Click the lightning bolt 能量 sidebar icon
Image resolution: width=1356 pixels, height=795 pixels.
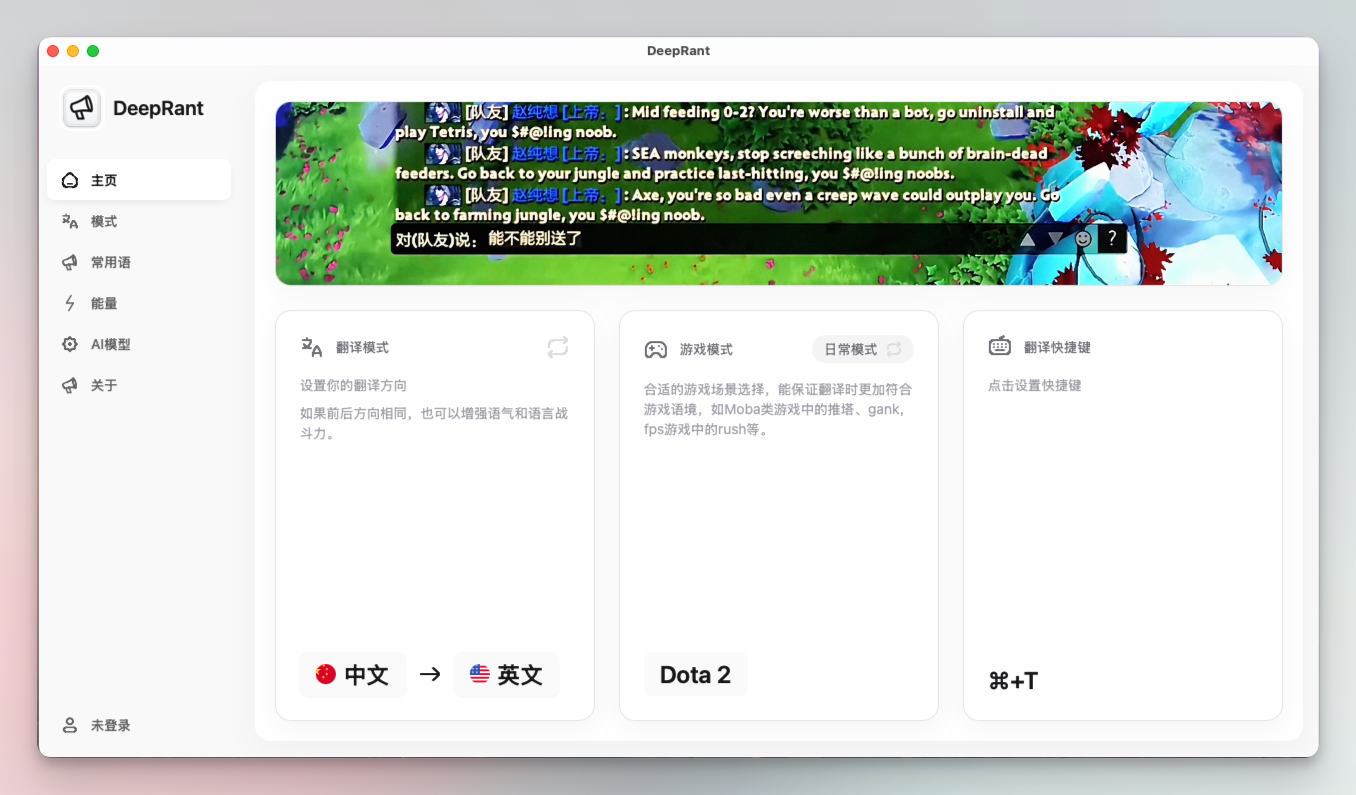pos(70,303)
